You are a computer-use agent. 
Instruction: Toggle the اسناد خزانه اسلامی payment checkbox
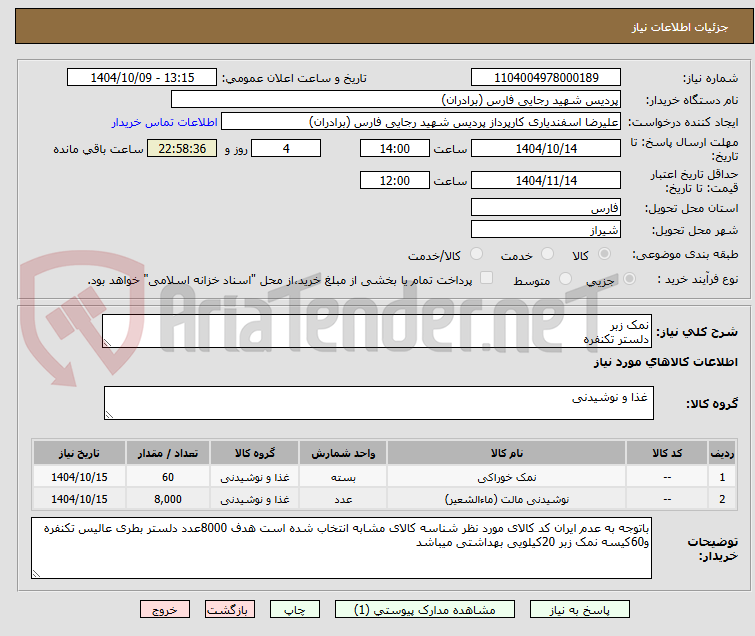[487, 278]
